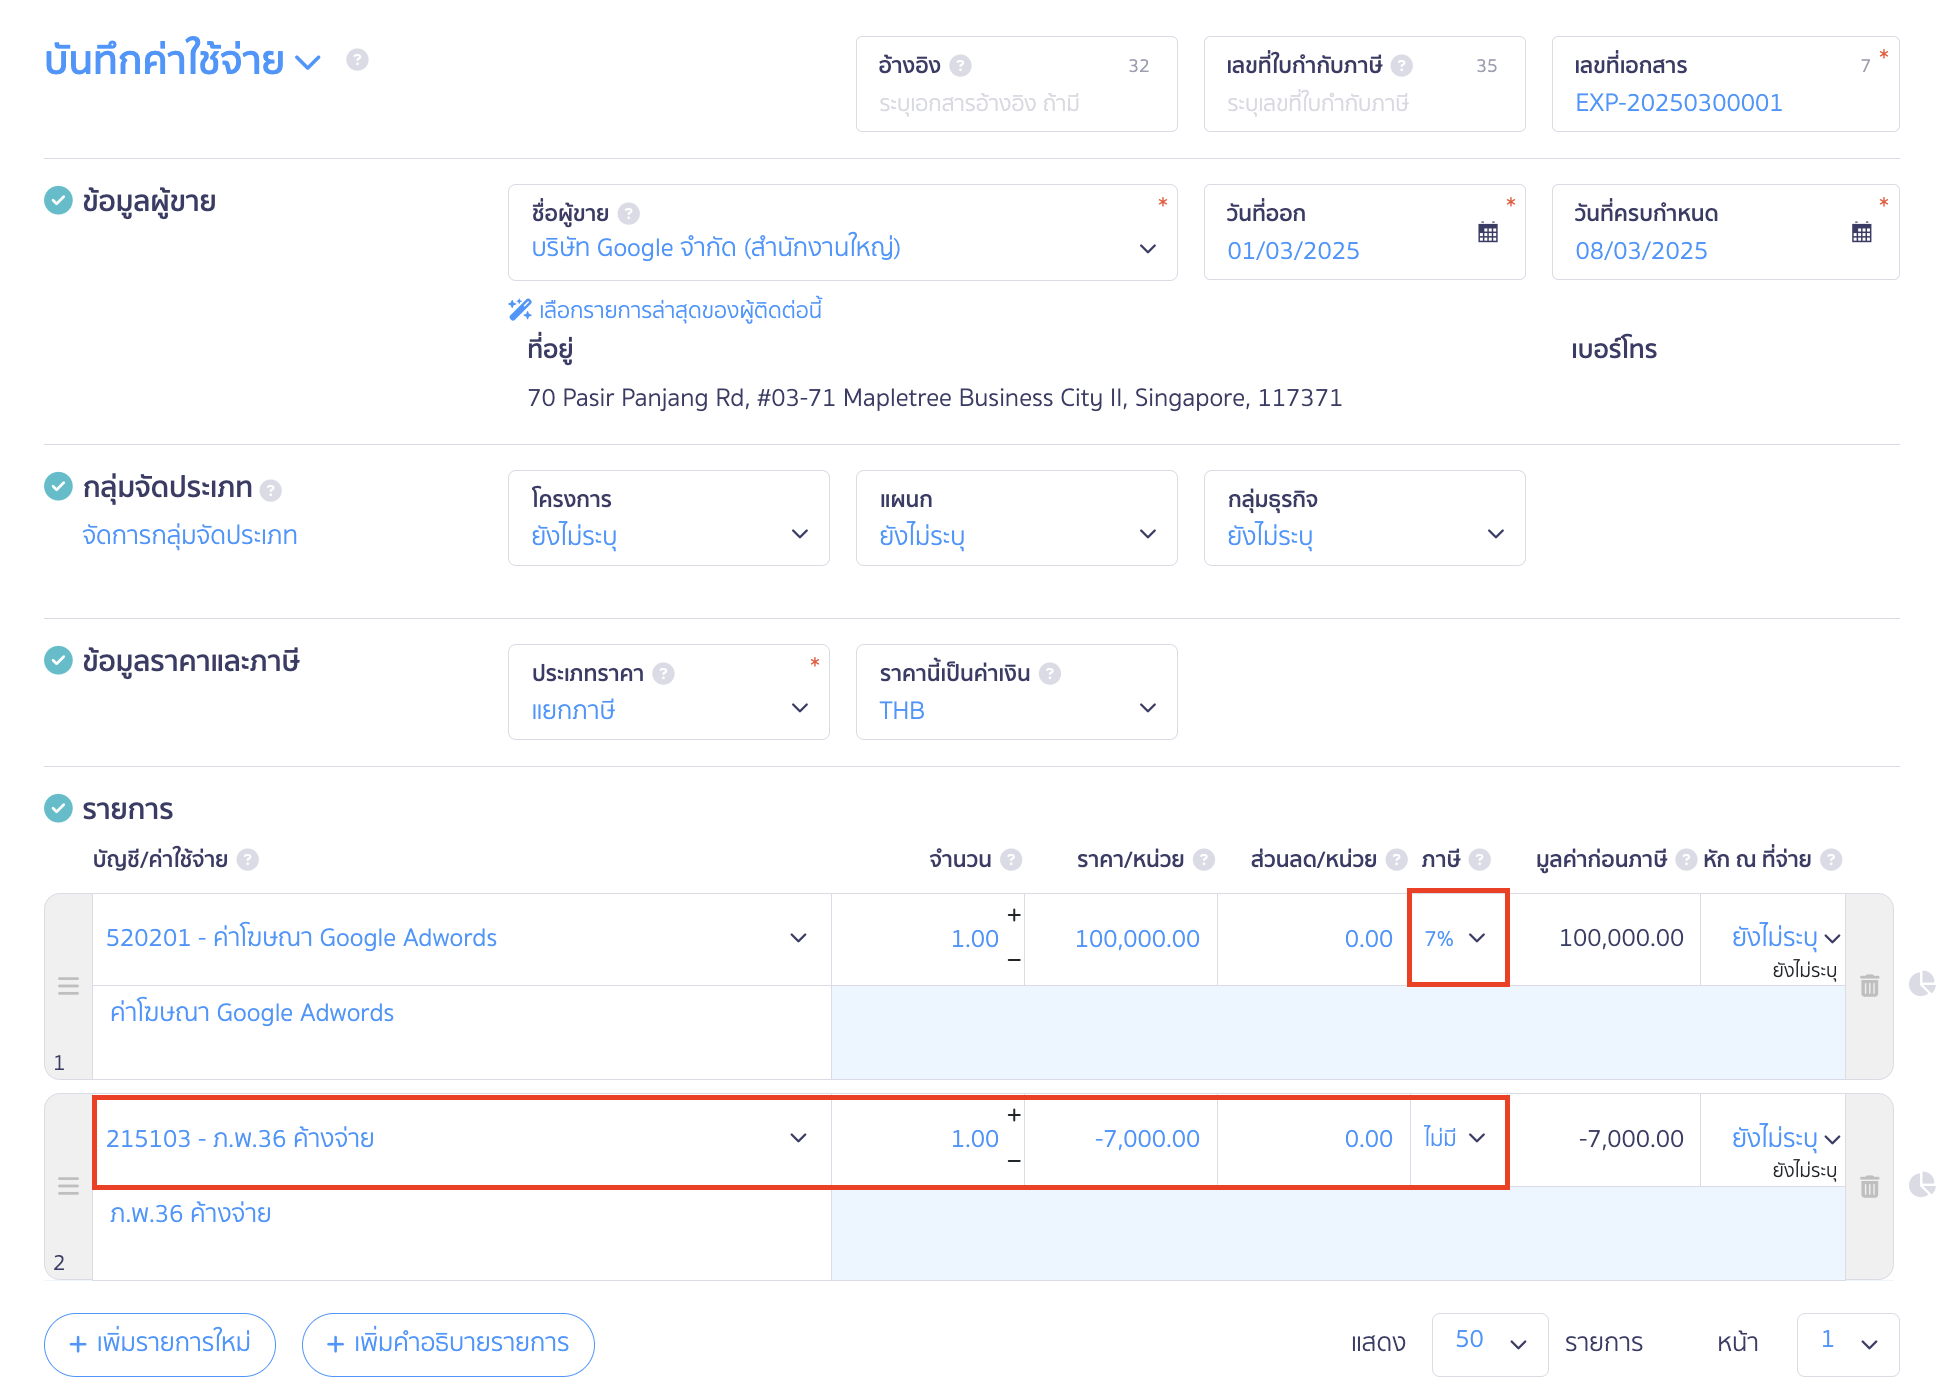The height and width of the screenshot is (1398, 1946).
Task: Click pie chart icon on row 1
Action: tap(1921, 985)
